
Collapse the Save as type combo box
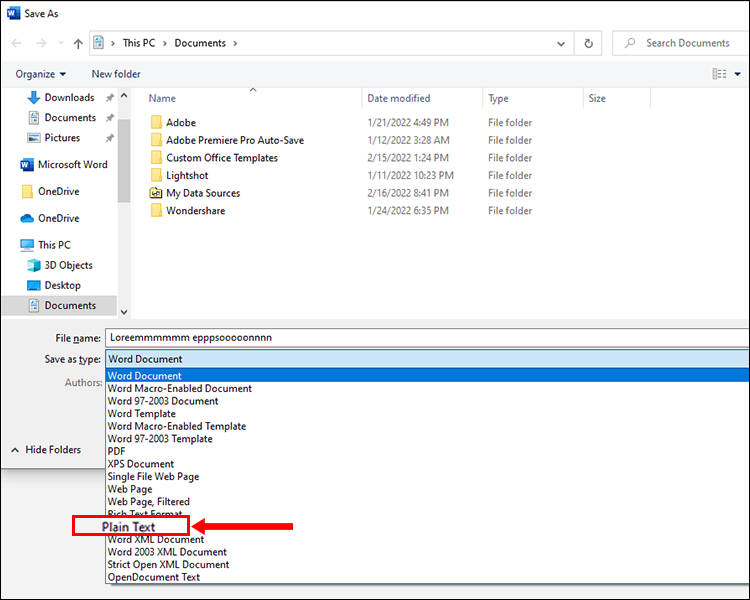427,359
